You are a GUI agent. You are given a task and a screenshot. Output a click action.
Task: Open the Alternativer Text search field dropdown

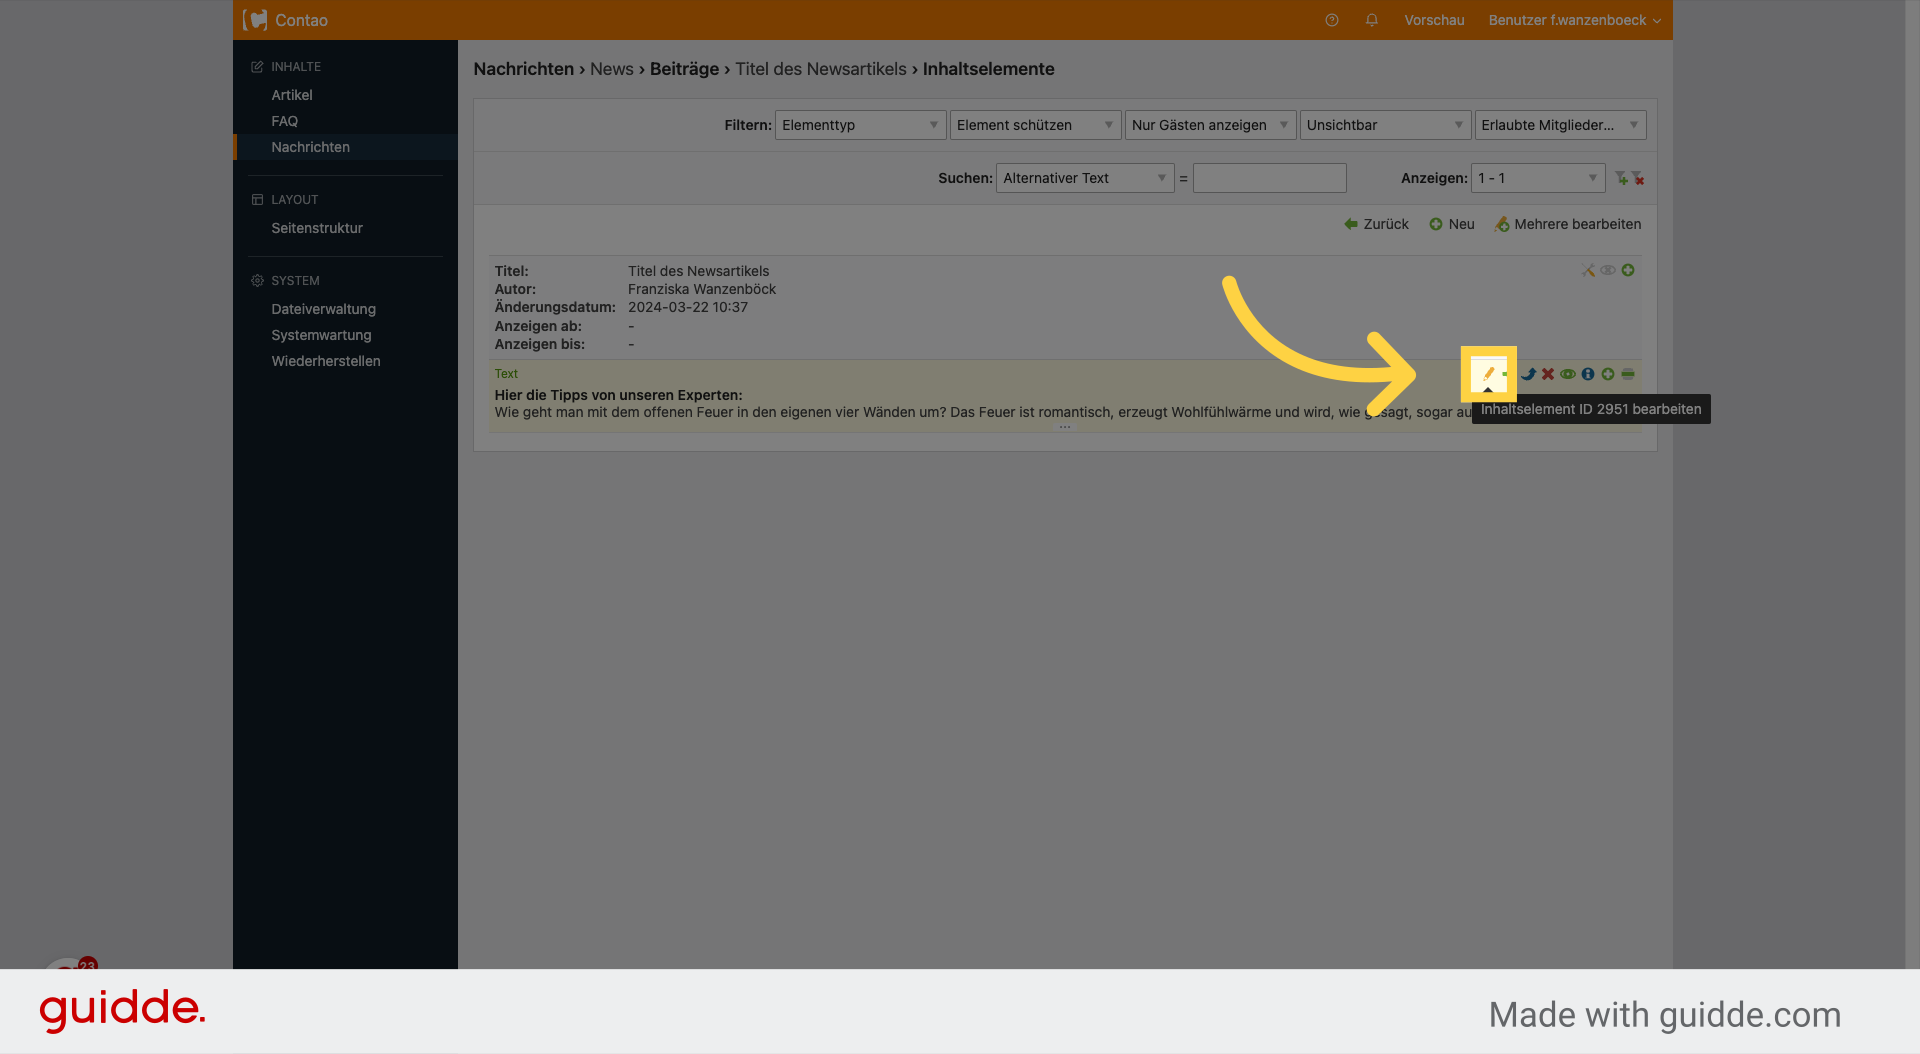(x=1085, y=178)
